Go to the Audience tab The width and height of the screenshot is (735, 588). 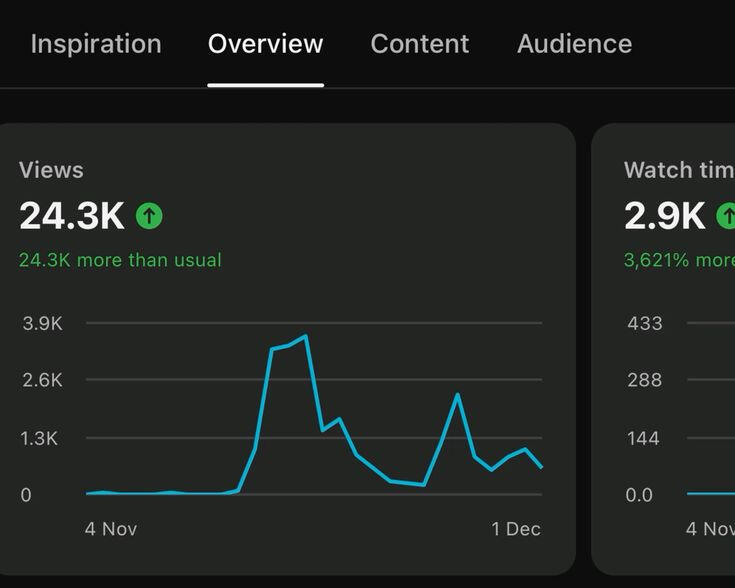point(575,44)
